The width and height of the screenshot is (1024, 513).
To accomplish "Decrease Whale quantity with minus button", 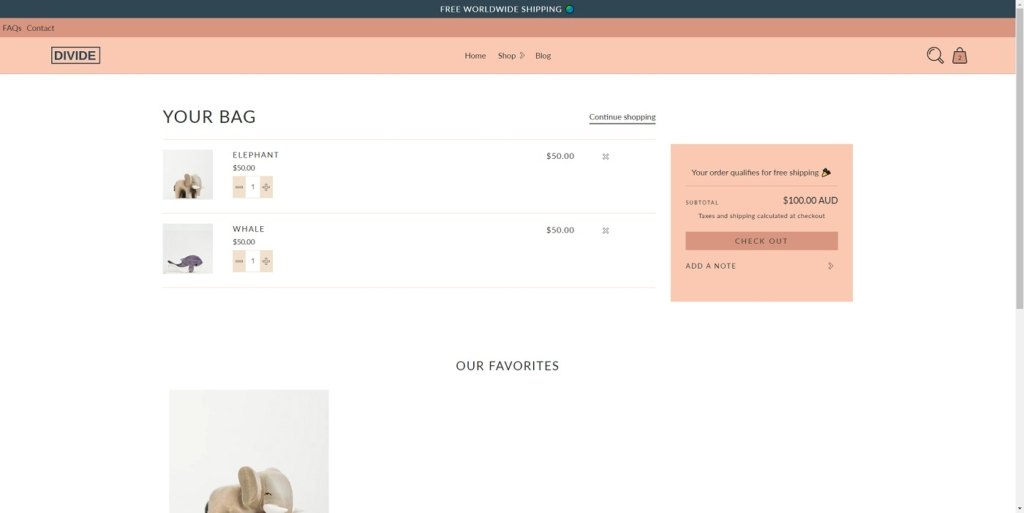I will (239, 261).
